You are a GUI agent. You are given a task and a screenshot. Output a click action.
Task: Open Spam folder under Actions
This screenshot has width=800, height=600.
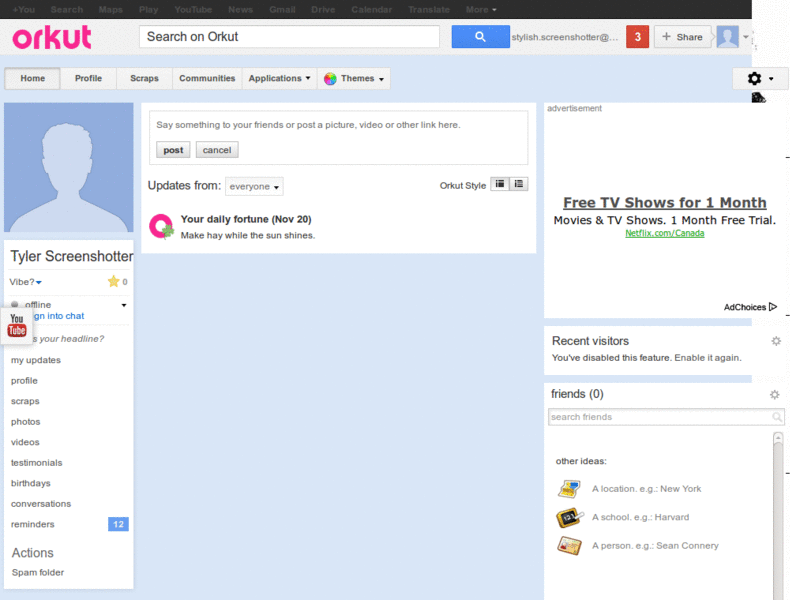point(38,572)
